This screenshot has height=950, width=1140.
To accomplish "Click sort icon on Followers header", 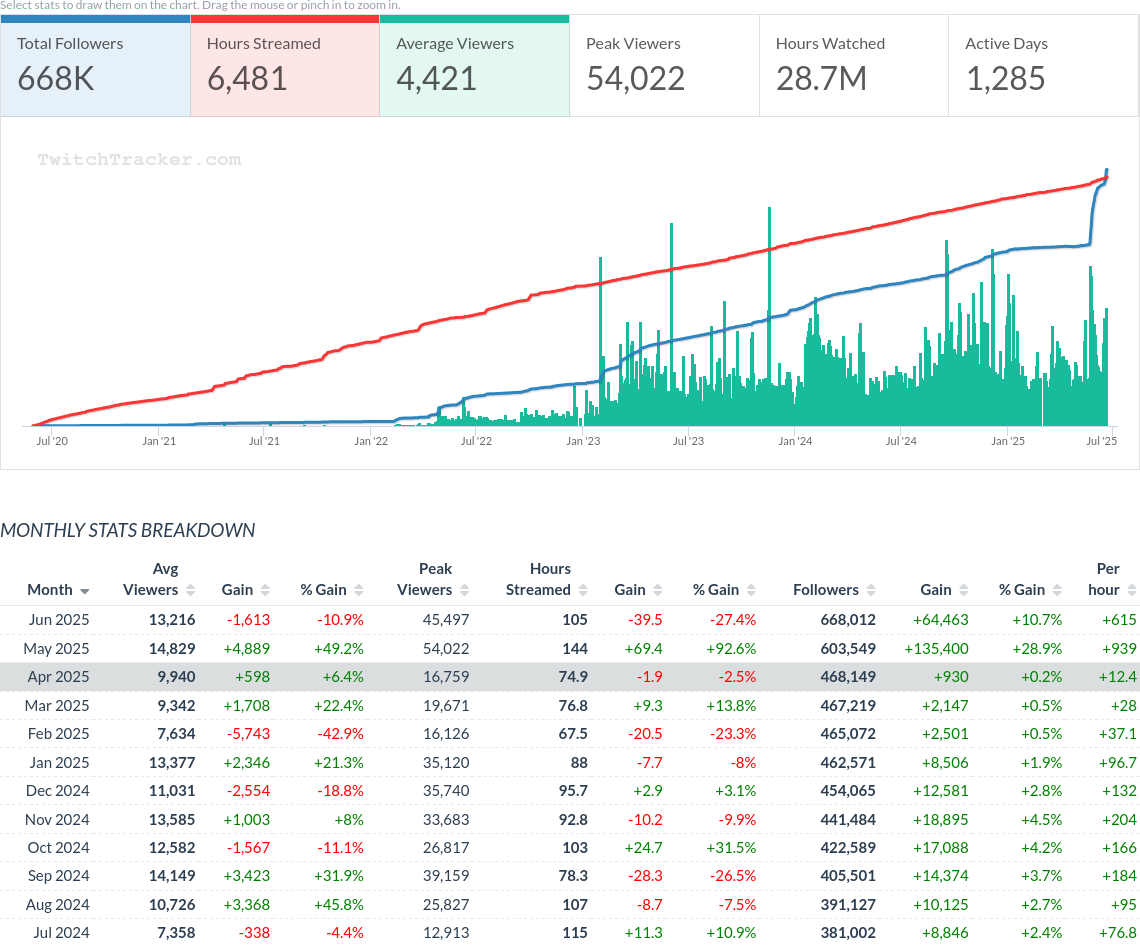I will [871, 590].
